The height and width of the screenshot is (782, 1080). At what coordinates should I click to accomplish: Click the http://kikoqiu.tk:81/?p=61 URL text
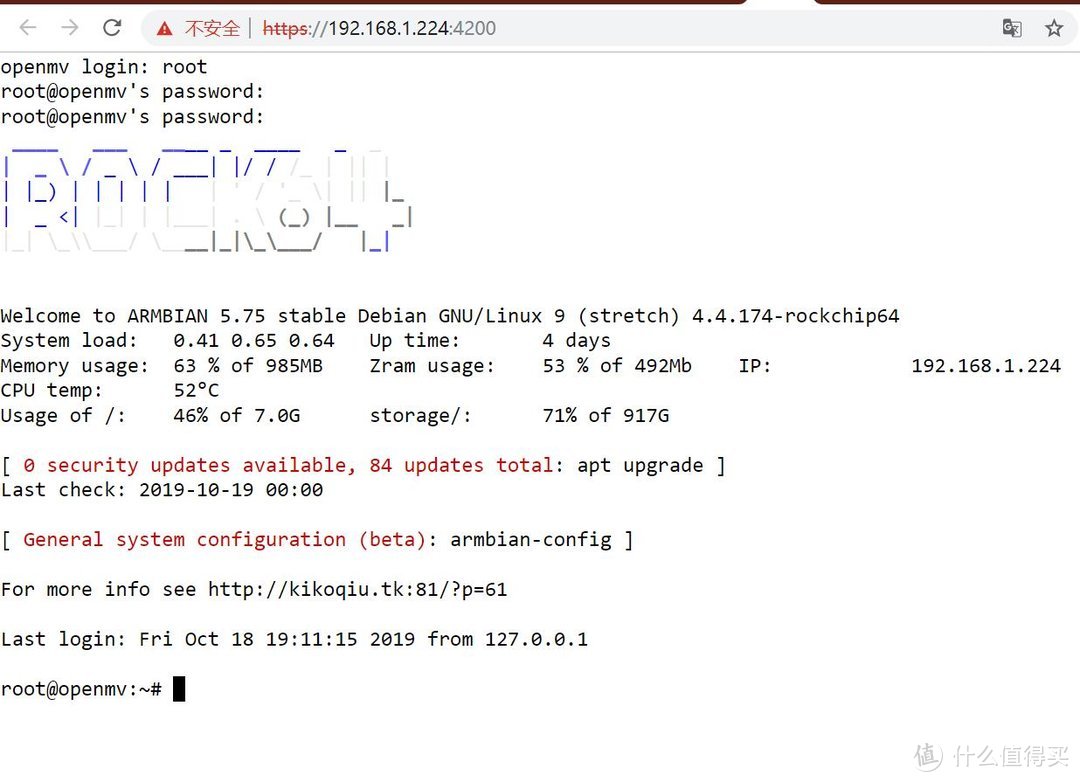pyautogui.click(x=357, y=590)
